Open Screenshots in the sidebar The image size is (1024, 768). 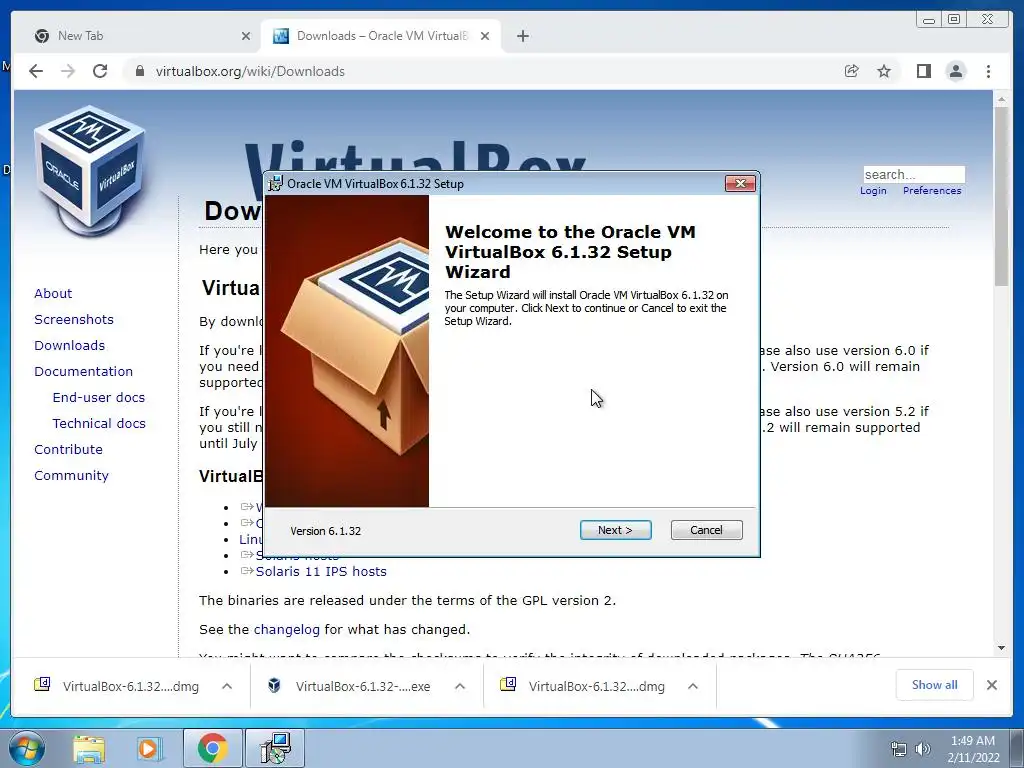[x=74, y=319]
